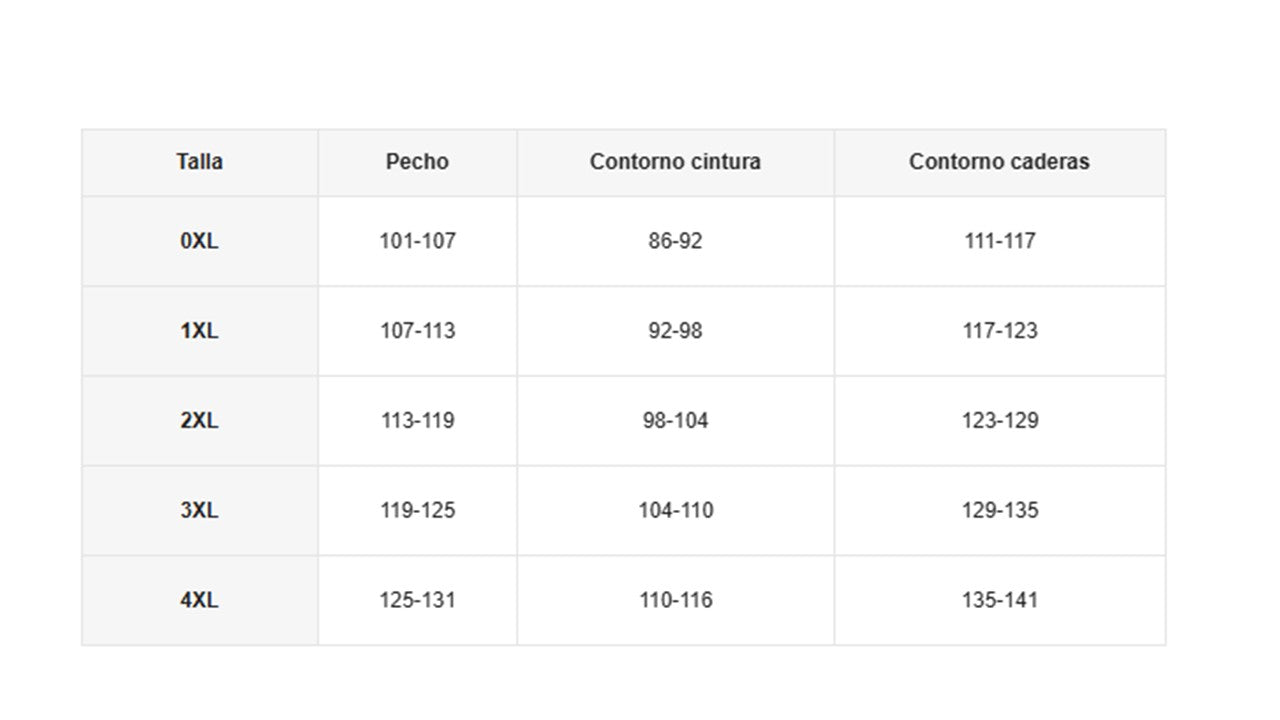Click the Talla column header
The image size is (1280, 720).
coord(199,162)
